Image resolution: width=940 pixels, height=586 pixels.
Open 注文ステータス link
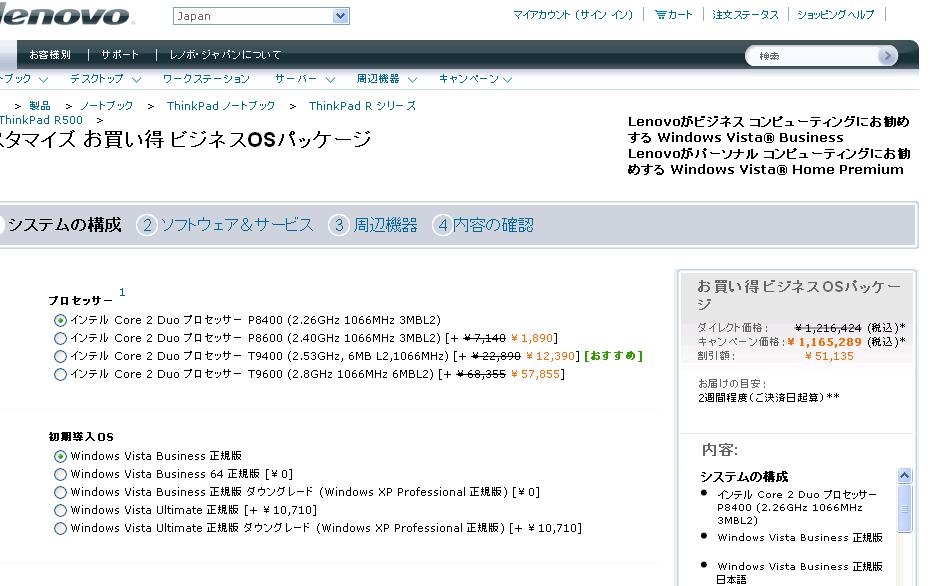click(745, 14)
